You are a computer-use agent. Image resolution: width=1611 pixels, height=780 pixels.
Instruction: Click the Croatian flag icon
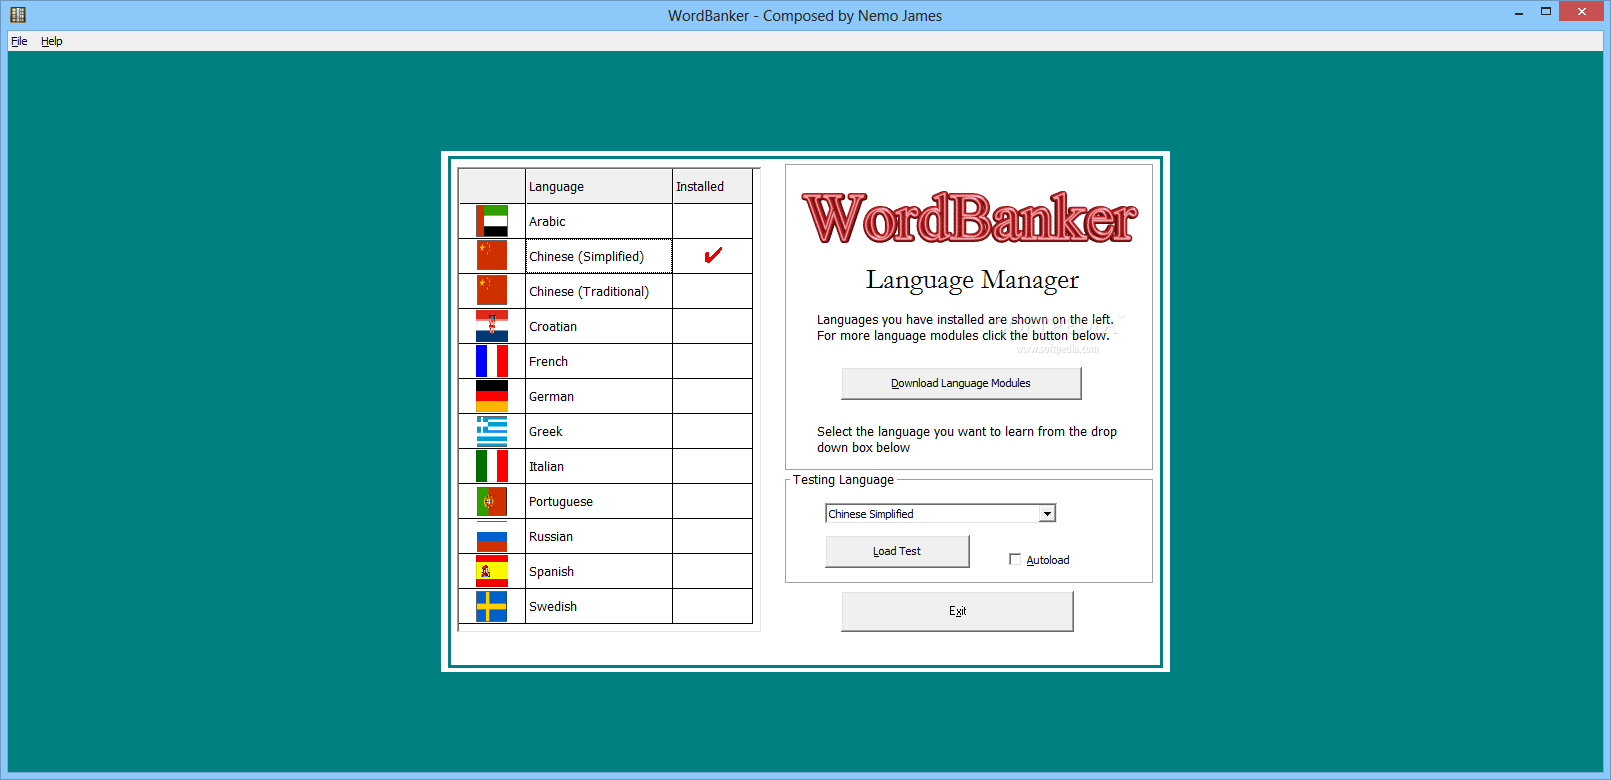[492, 326]
